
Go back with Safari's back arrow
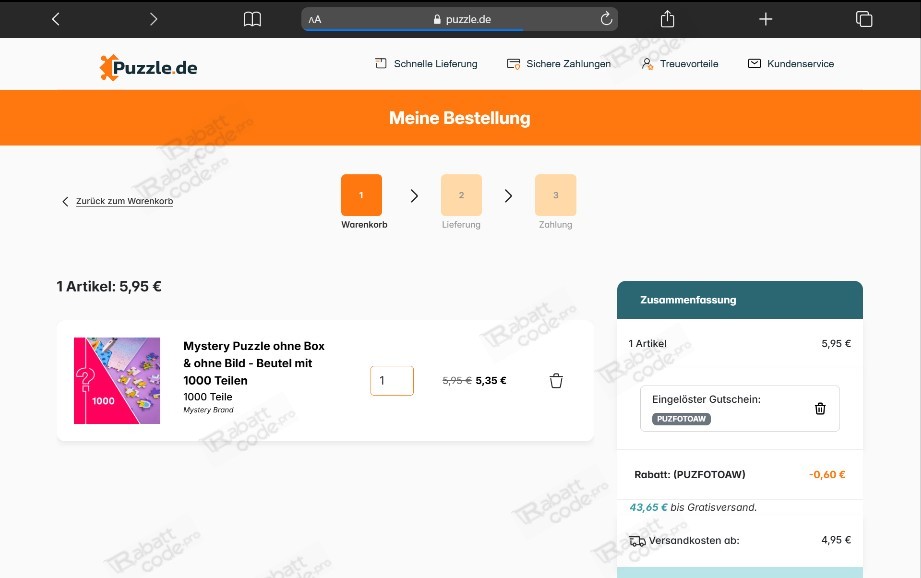[x=56, y=19]
